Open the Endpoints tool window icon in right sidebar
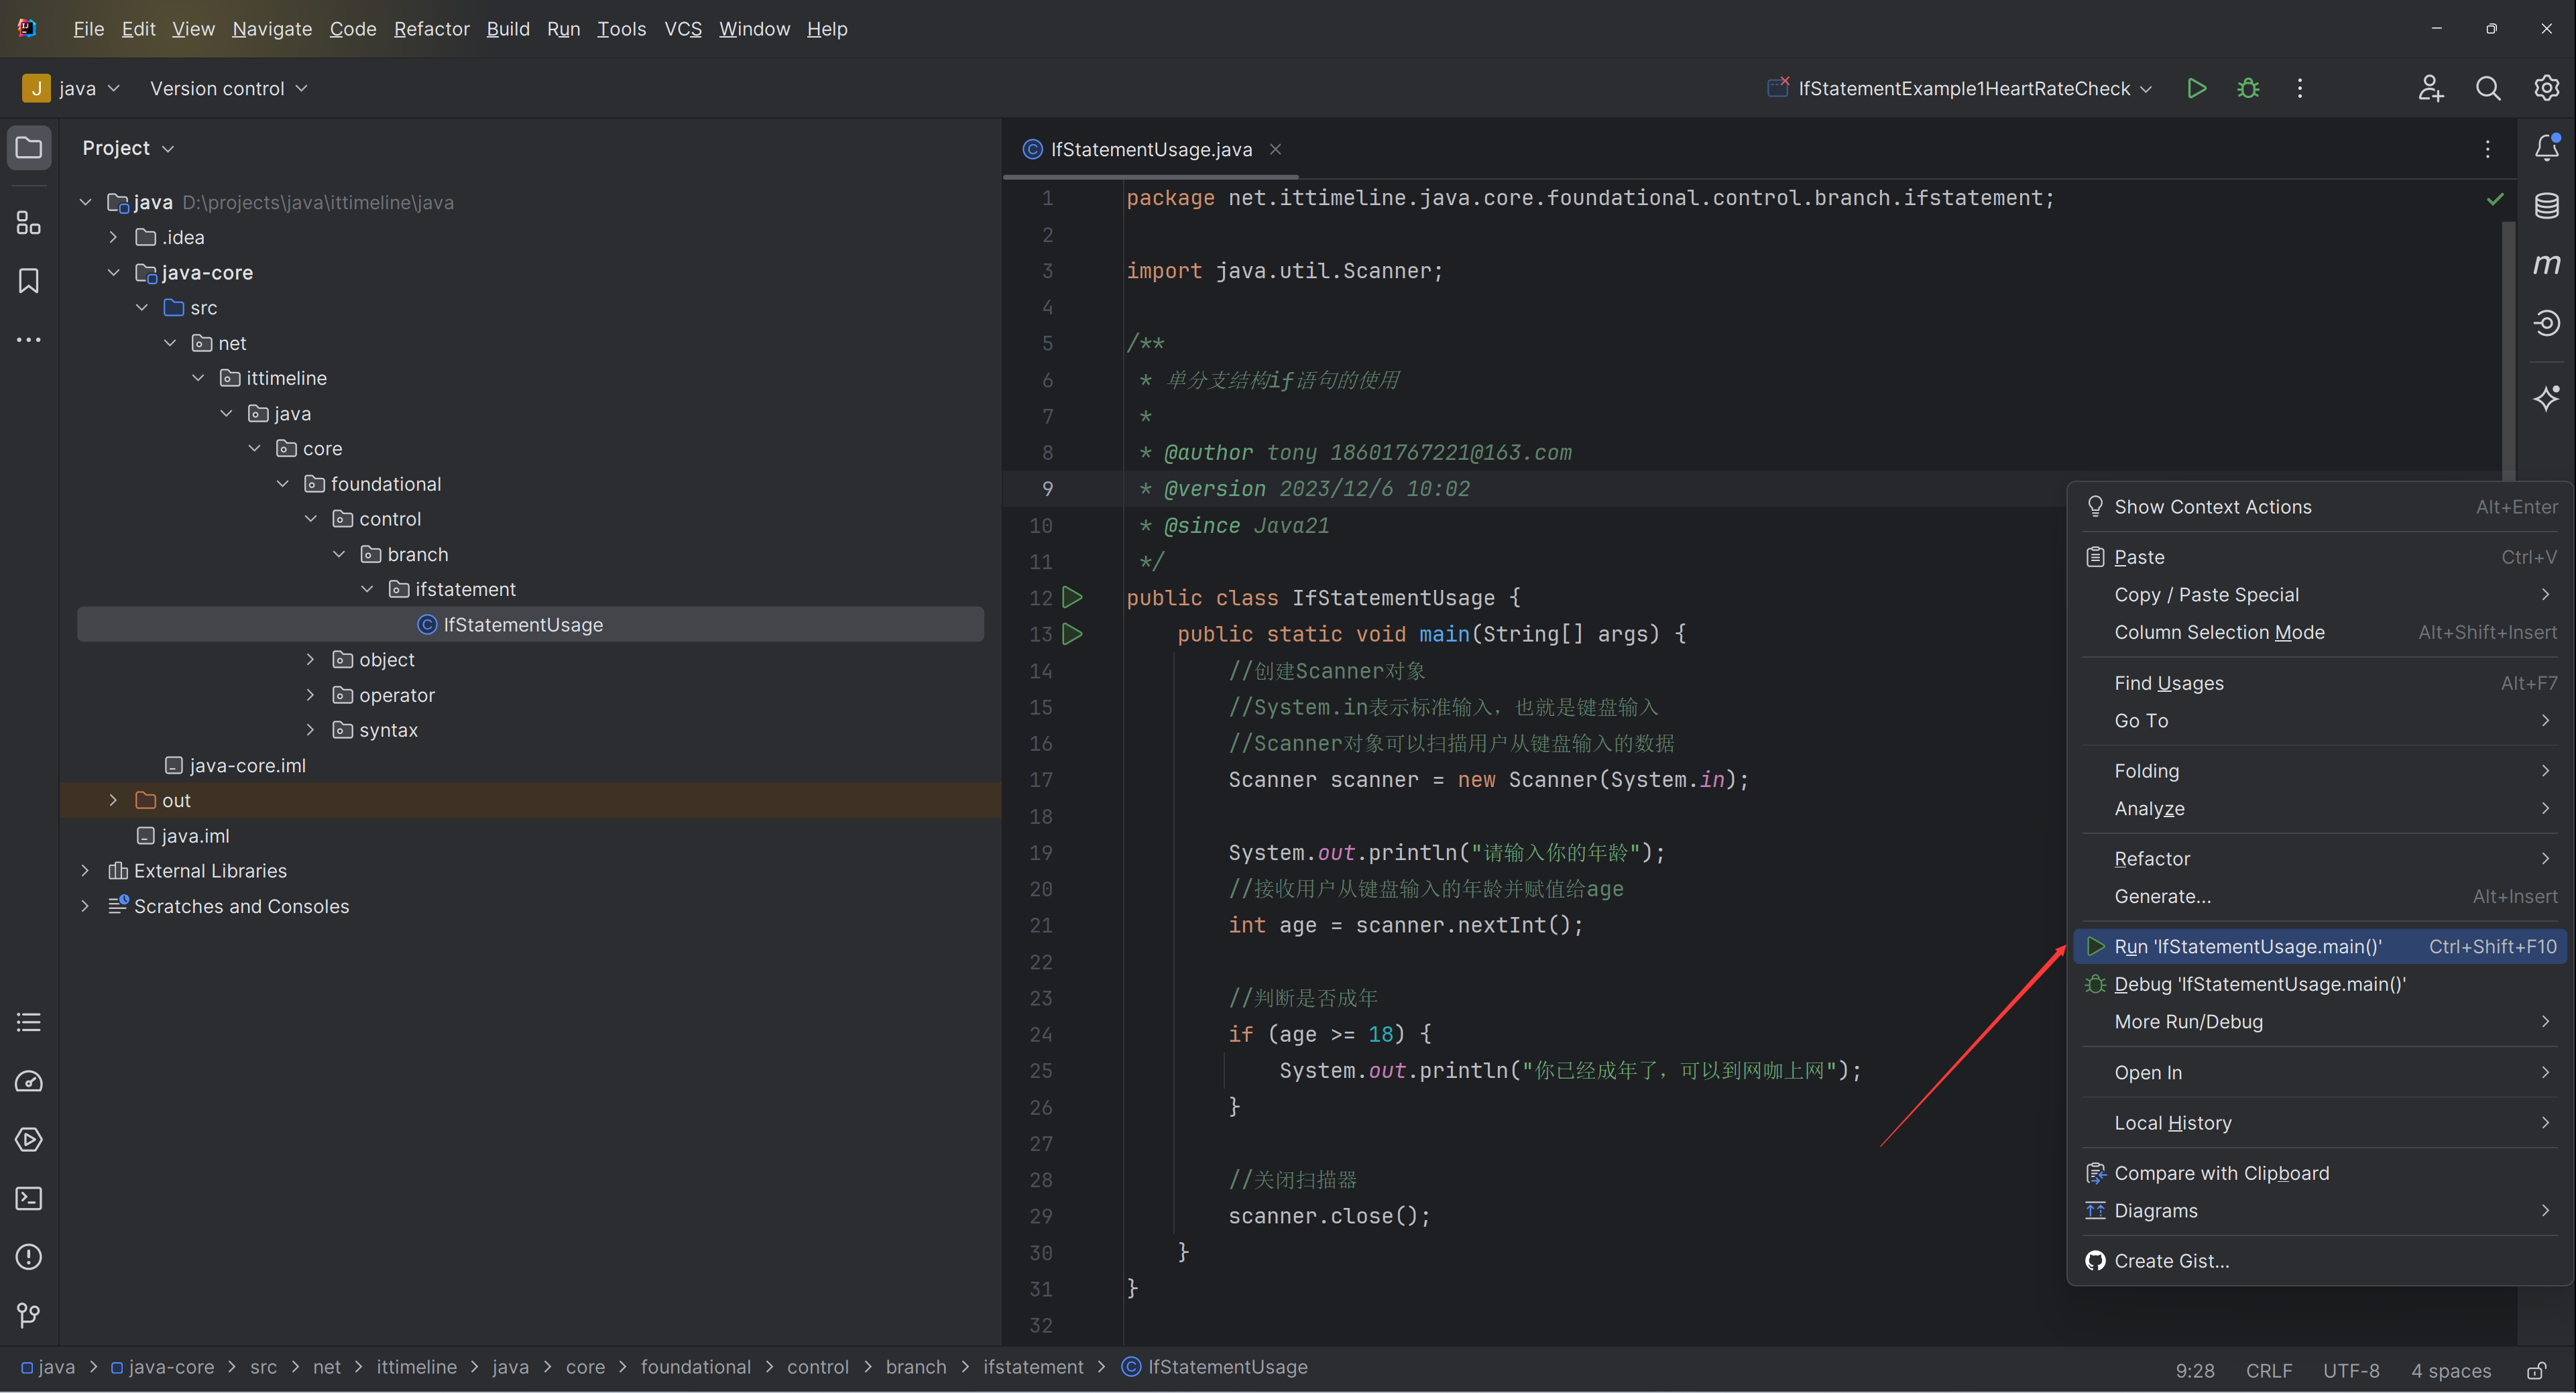The height and width of the screenshot is (1393, 2576). coord(2546,323)
